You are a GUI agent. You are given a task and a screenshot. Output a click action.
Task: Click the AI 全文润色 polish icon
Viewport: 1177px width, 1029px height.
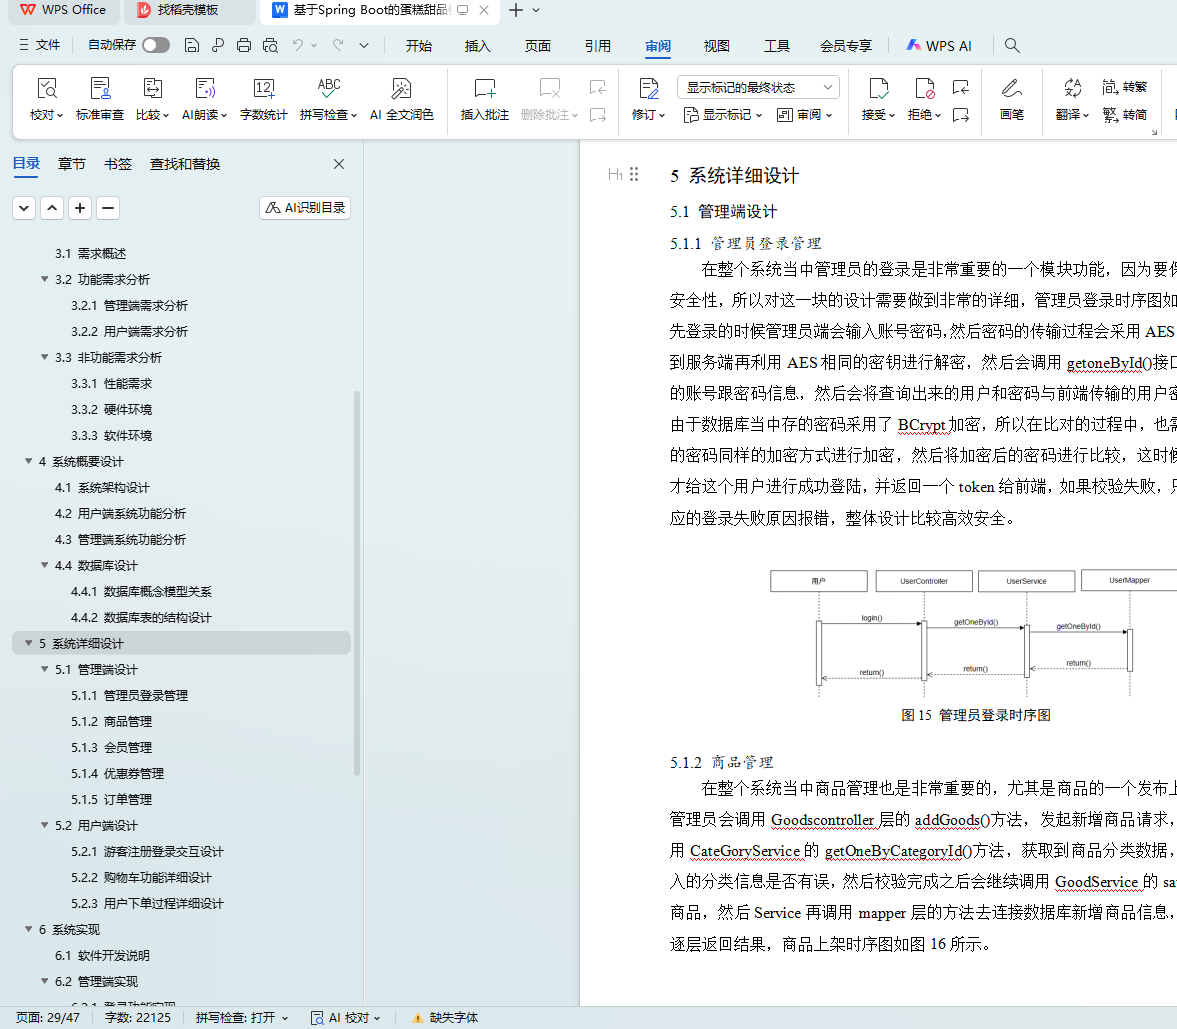pyautogui.click(x=401, y=90)
